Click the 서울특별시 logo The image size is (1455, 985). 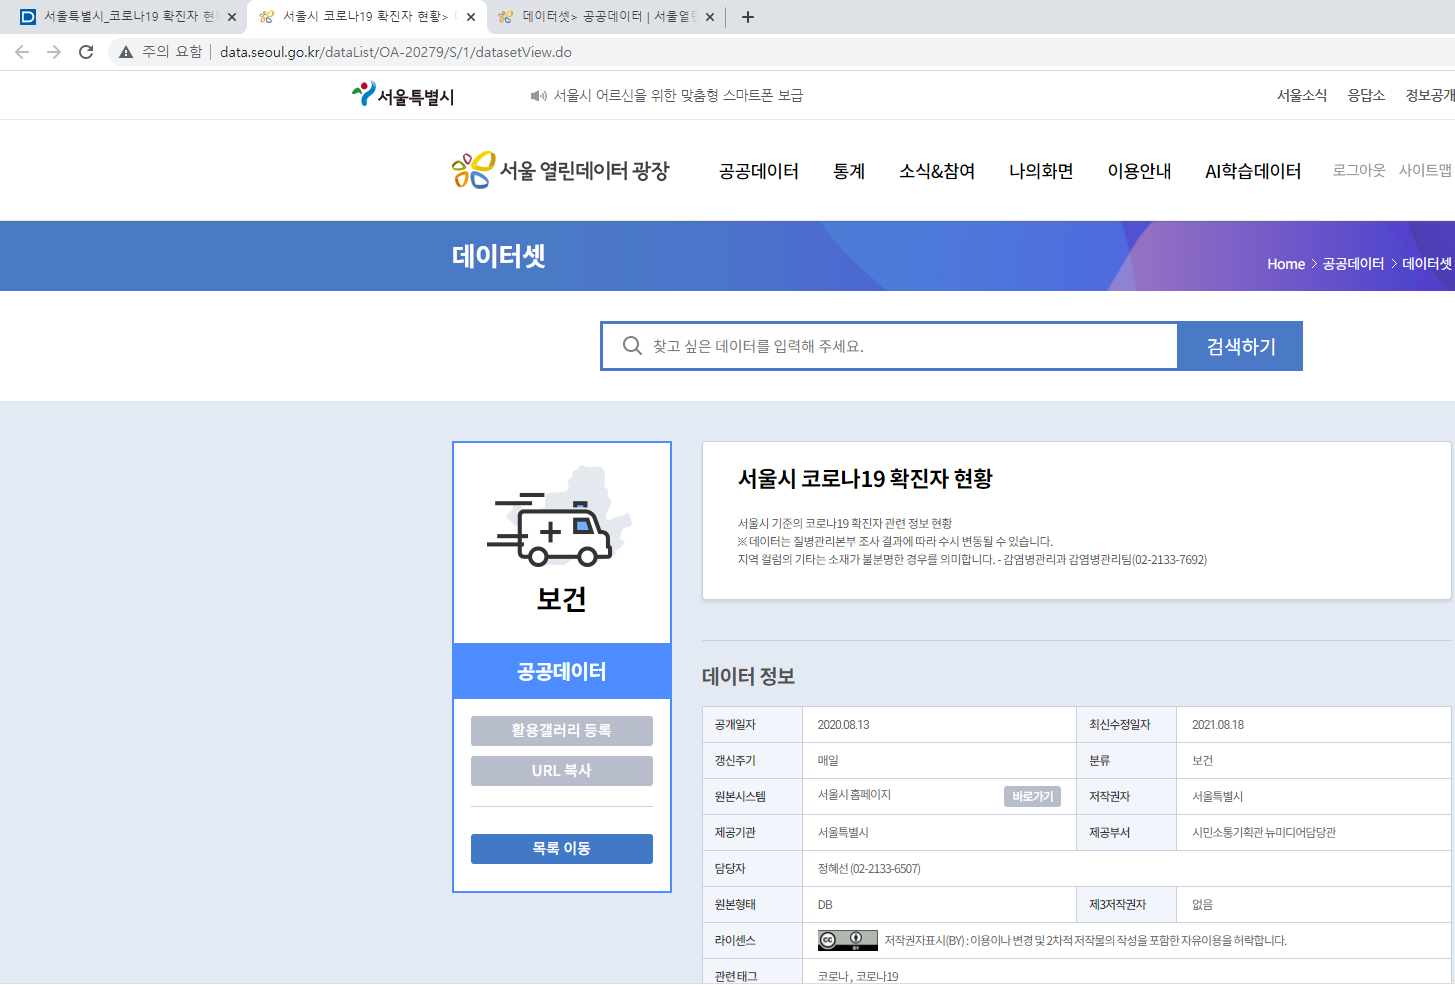[403, 95]
